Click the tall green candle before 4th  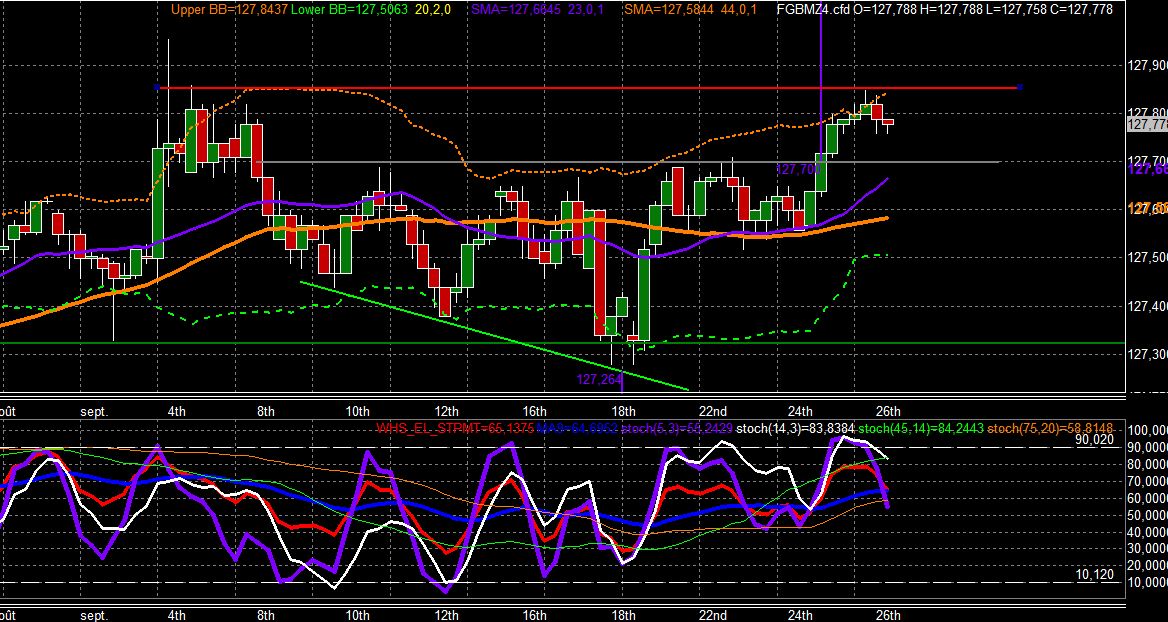158,203
